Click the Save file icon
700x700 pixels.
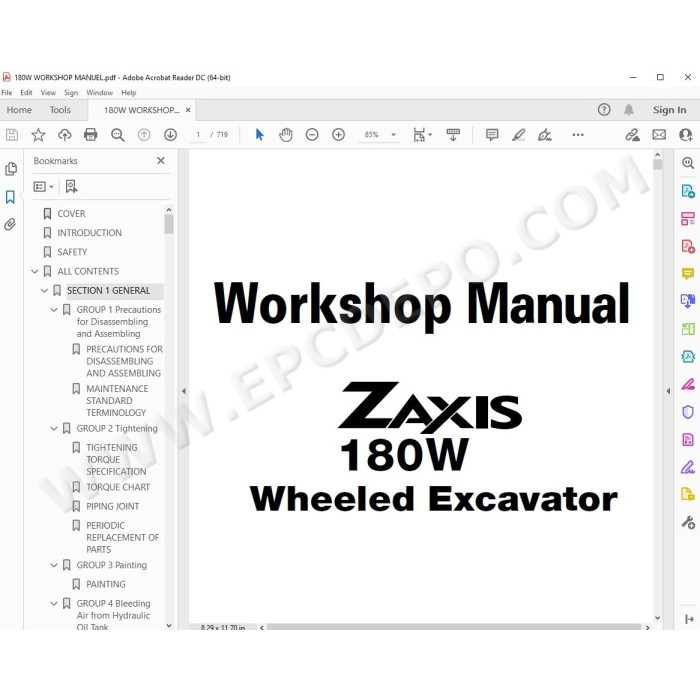click(12, 135)
